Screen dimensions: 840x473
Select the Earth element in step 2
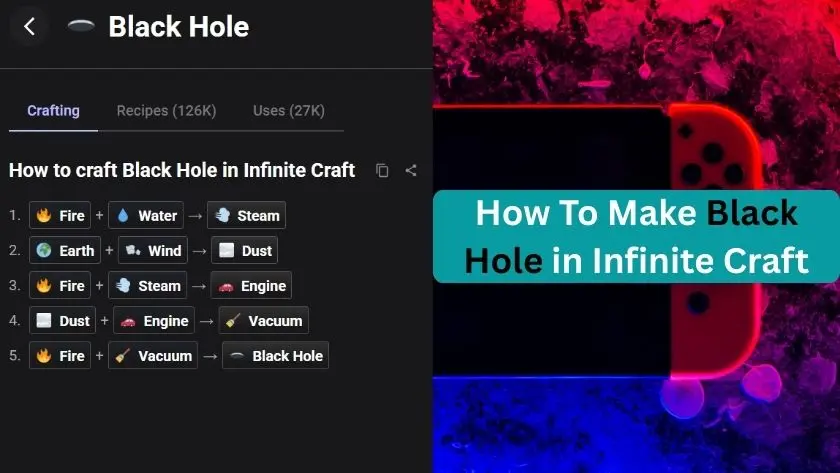point(65,250)
